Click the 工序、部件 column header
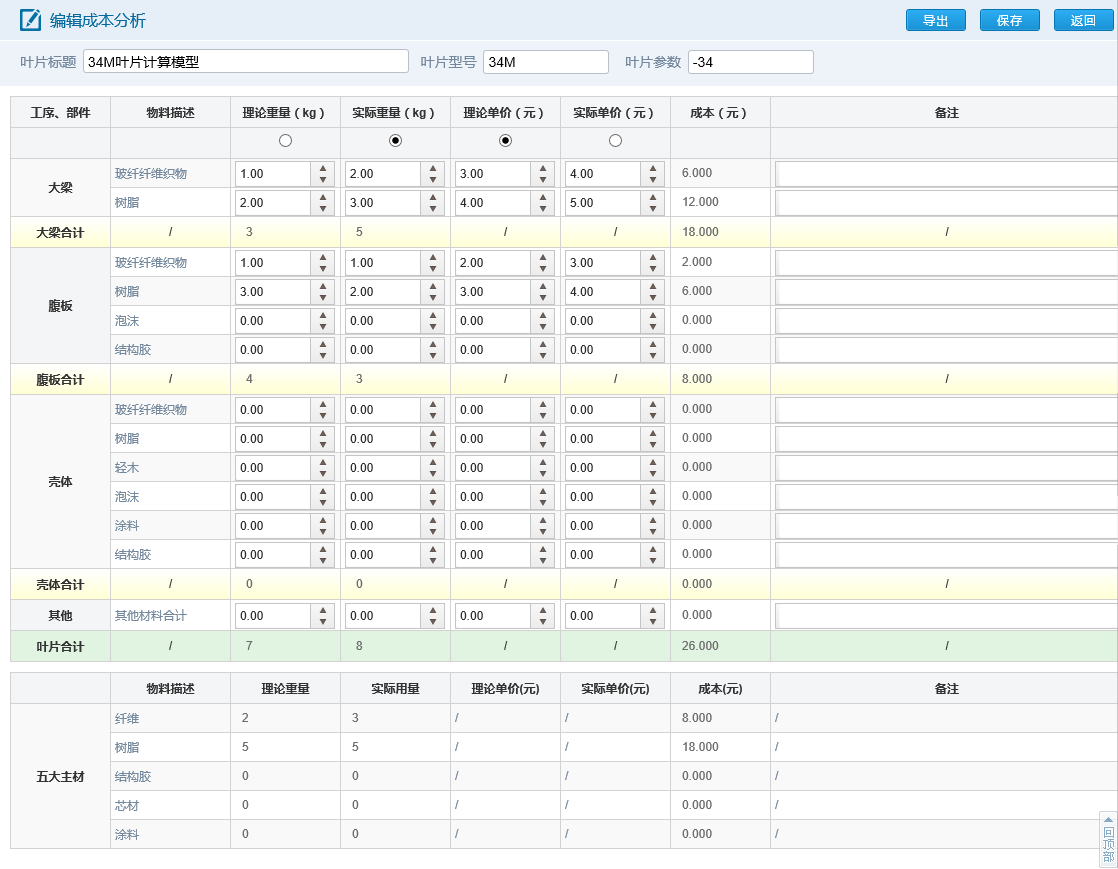This screenshot has height=869, width=1118. point(61,113)
